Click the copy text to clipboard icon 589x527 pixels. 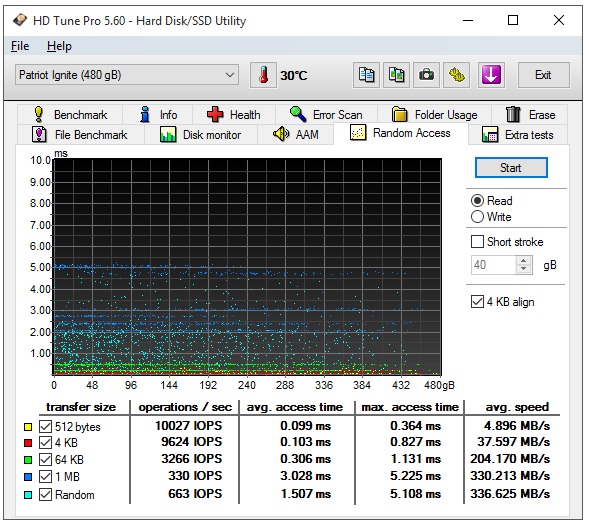pos(366,75)
